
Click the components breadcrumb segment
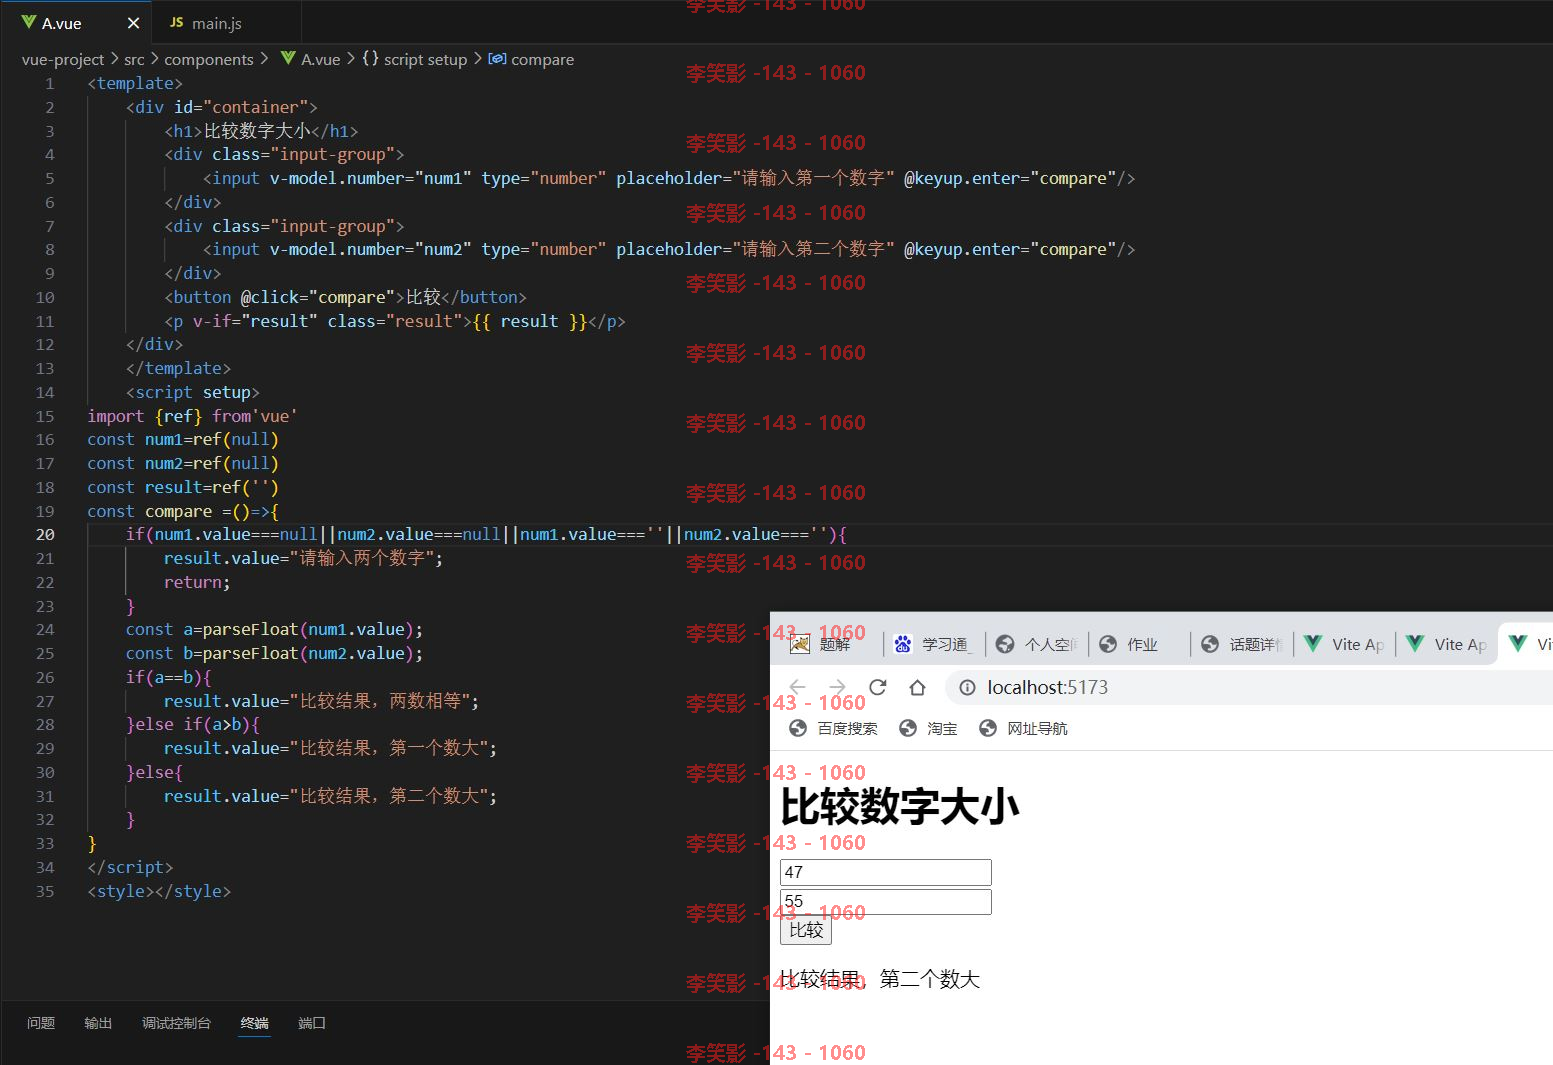(x=209, y=59)
